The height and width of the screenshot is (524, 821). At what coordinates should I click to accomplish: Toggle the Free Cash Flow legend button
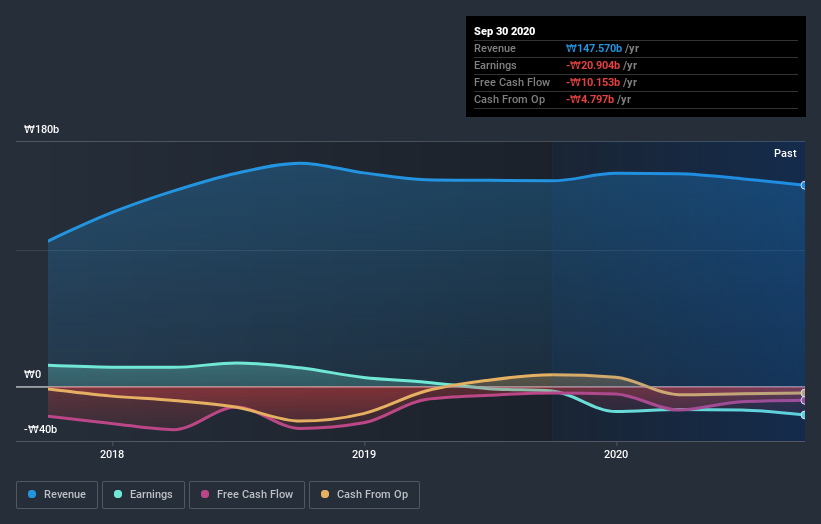(x=247, y=495)
